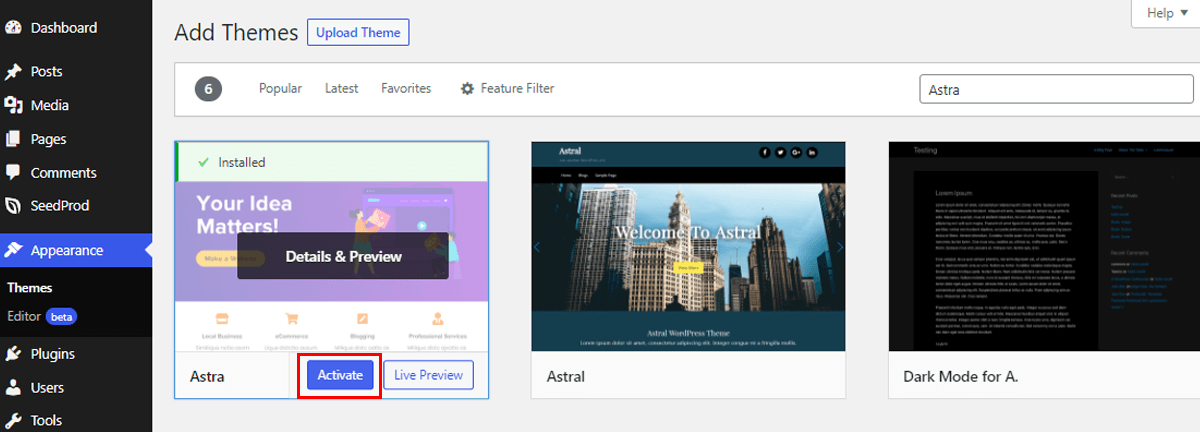This screenshot has height=432, width=1200.
Task: Open Plugins menu item
Action: pos(76,354)
